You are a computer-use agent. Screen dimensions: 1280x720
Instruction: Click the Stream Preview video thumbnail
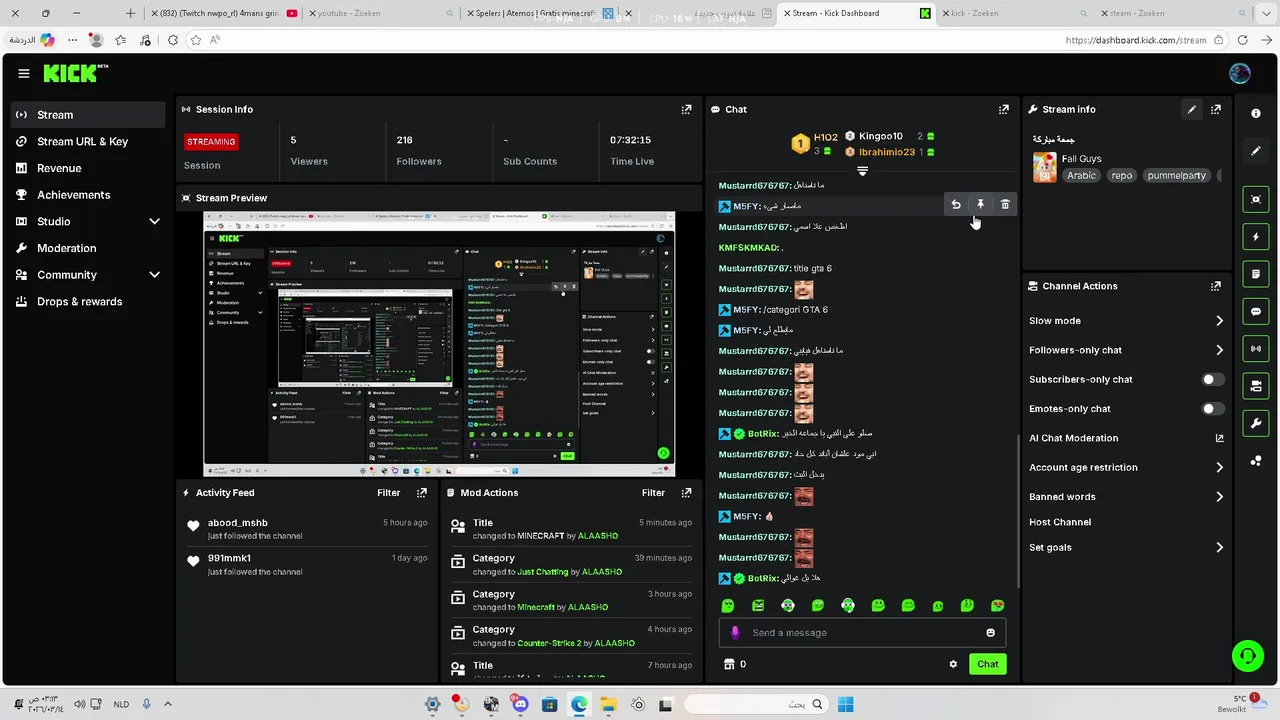(439, 344)
